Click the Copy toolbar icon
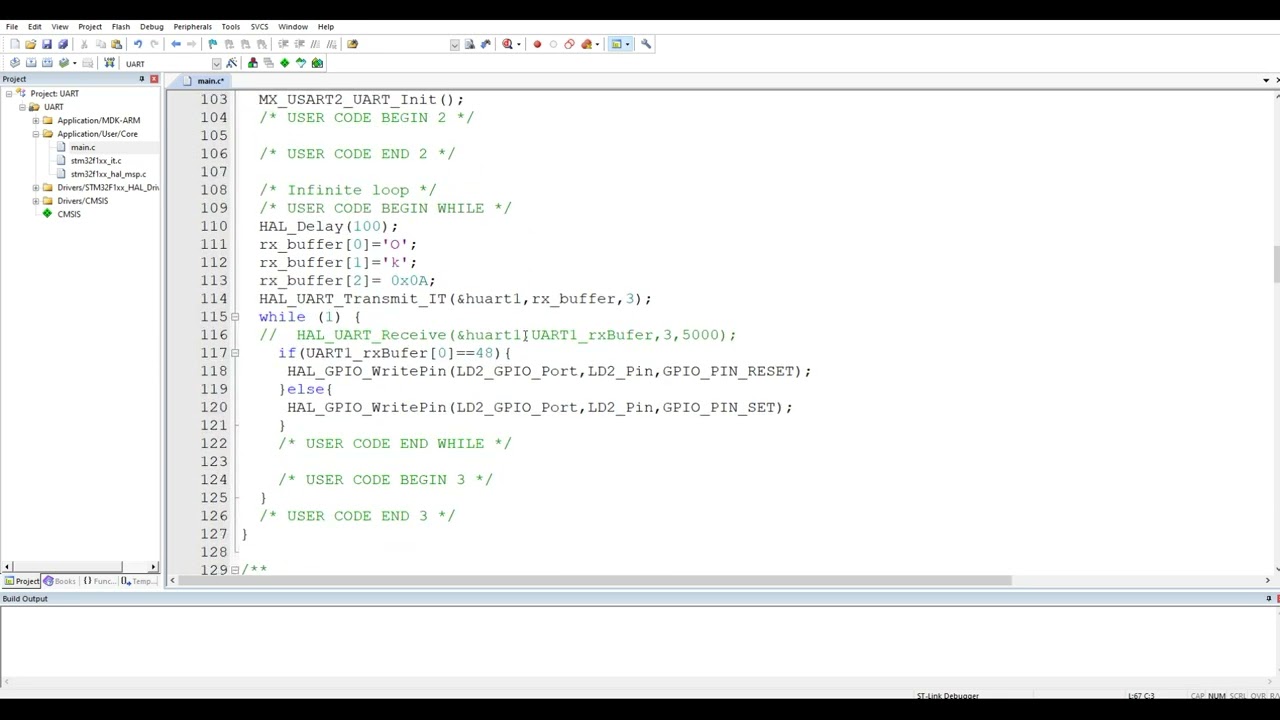The image size is (1280, 720). pyautogui.click(x=100, y=44)
